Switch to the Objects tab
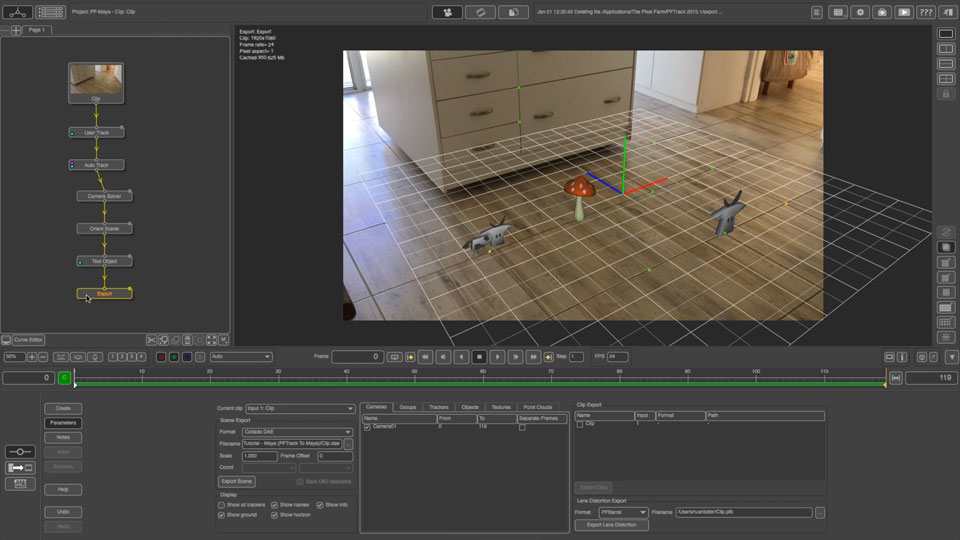Screen dimensions: 960x540 pos(470,407)
